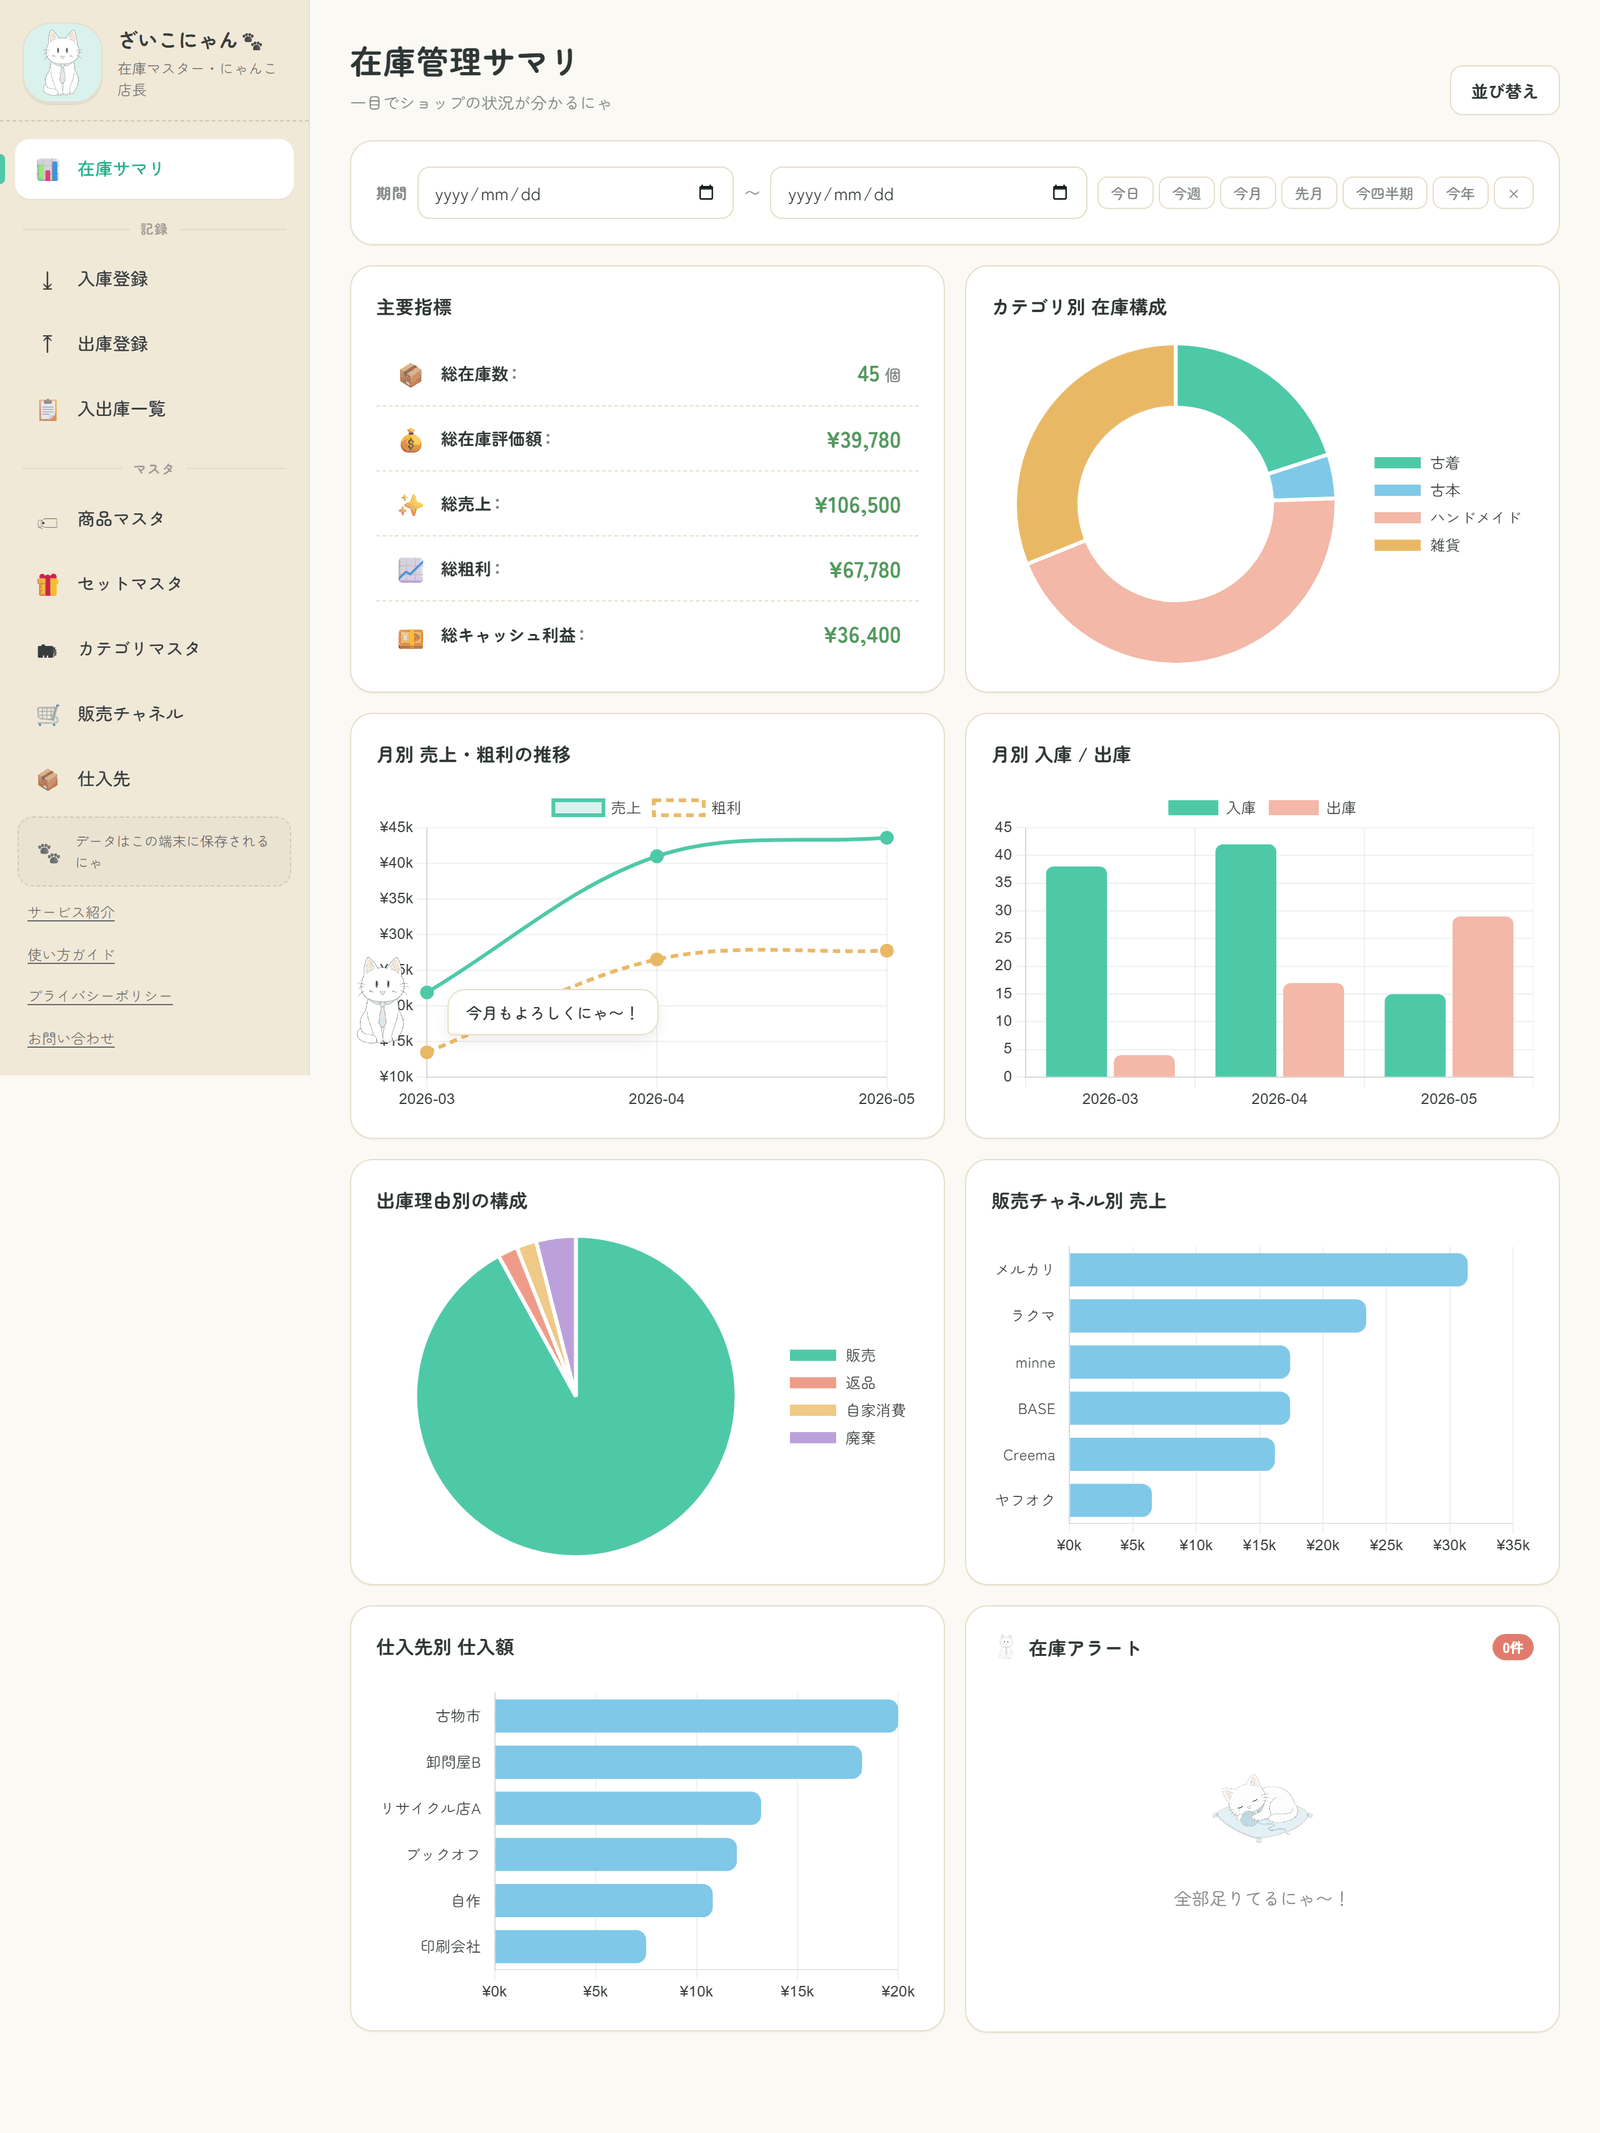This screenshot has height=2133, width=1600.
Task: Open calendar picker on start date field
Action: coord(706,193)
